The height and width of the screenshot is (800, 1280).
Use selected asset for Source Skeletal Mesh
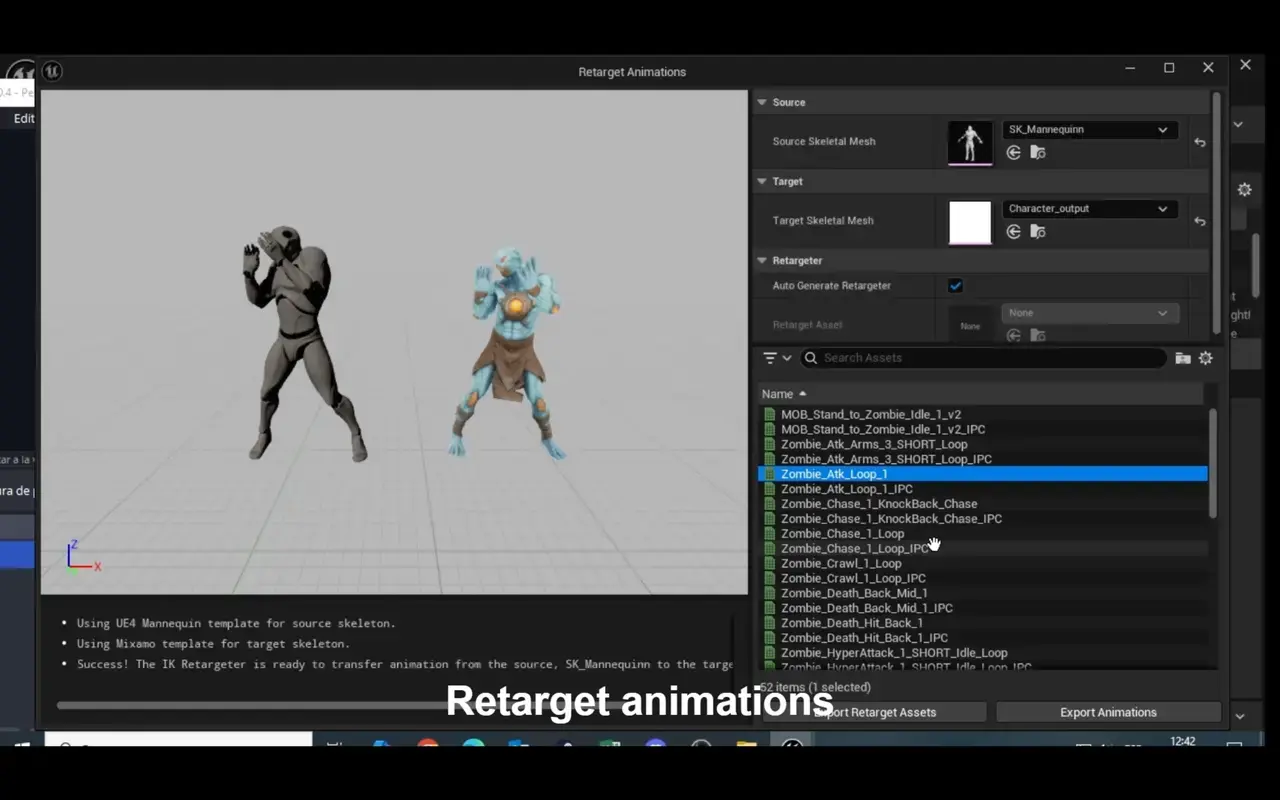[1013, 152]
